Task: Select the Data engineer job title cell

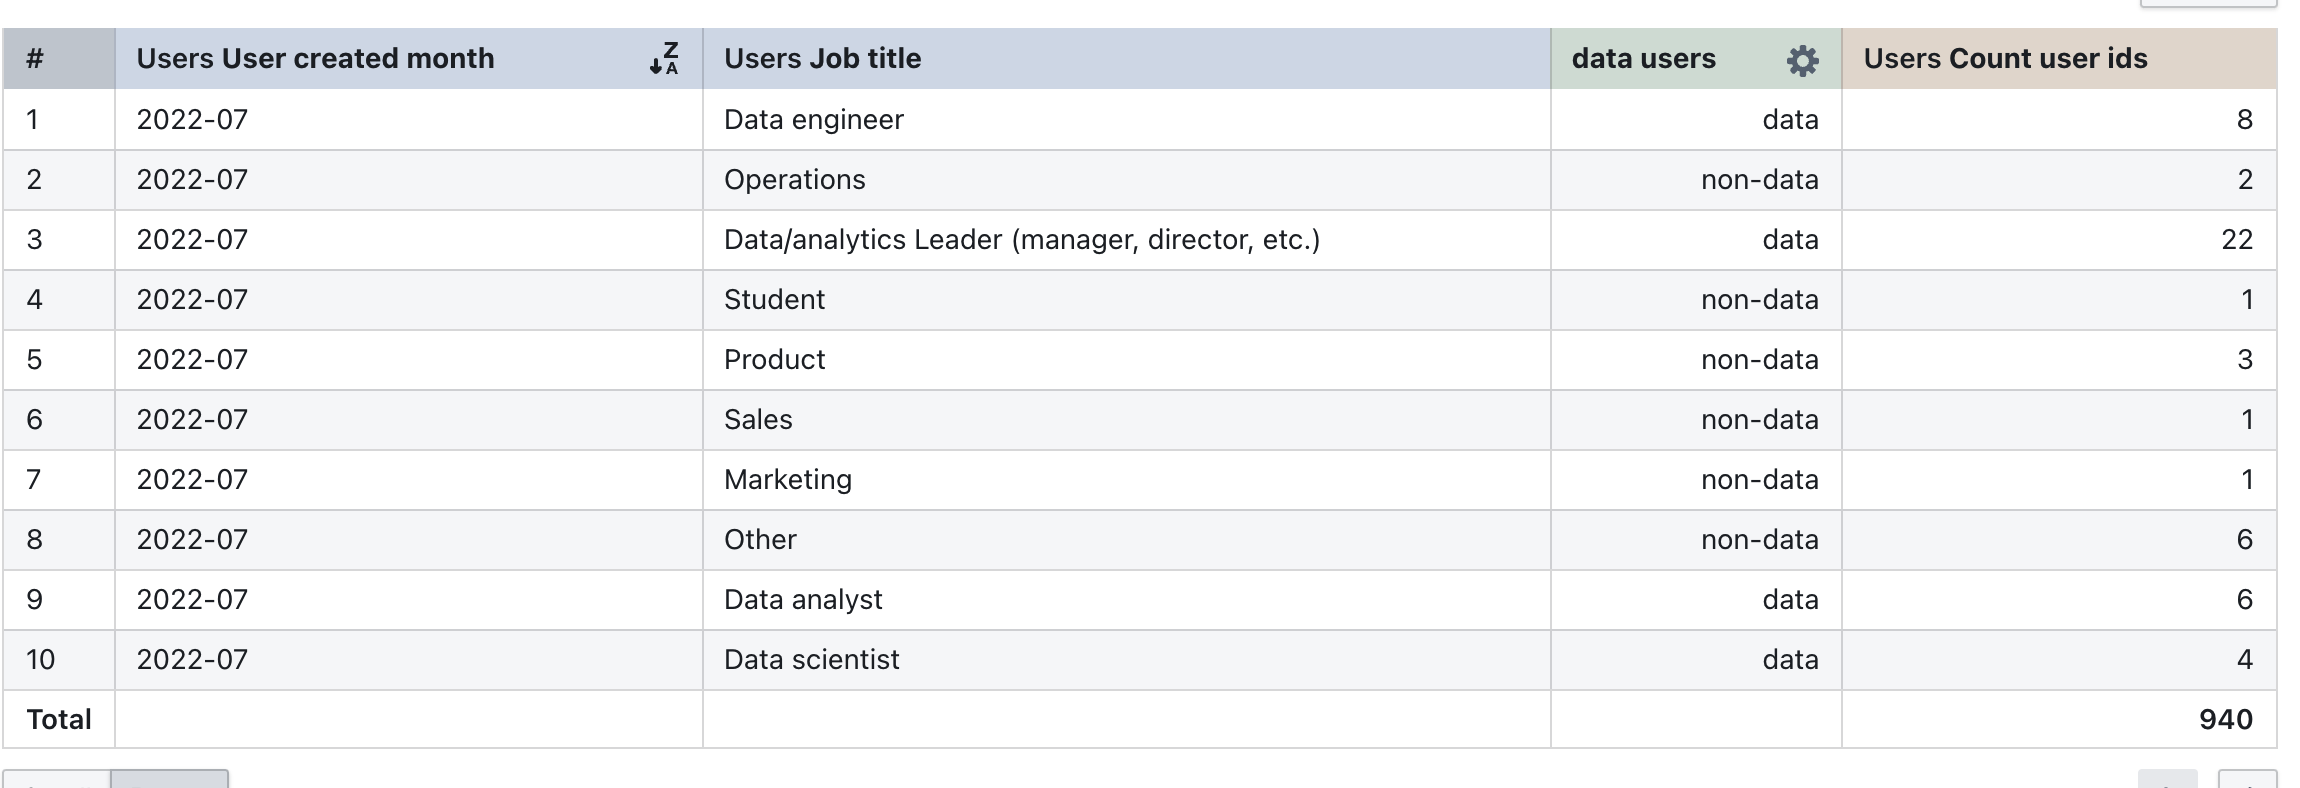Action: point(813,120)
